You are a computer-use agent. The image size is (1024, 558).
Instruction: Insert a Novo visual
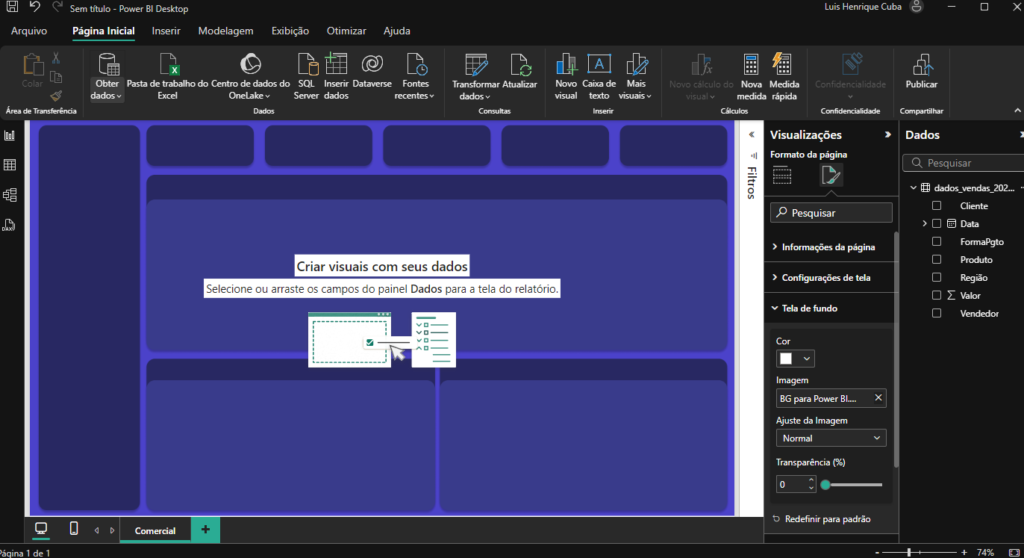pyautogui.click(x=566, y=77)
